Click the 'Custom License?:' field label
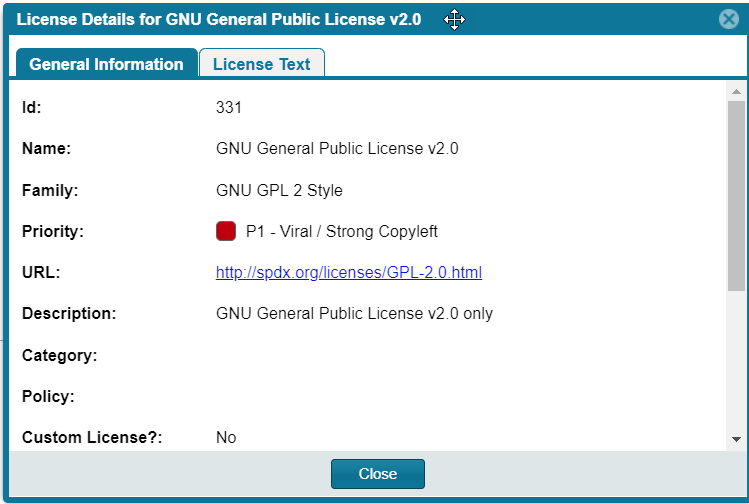This screenshot has width=749, height=504. 92,437
